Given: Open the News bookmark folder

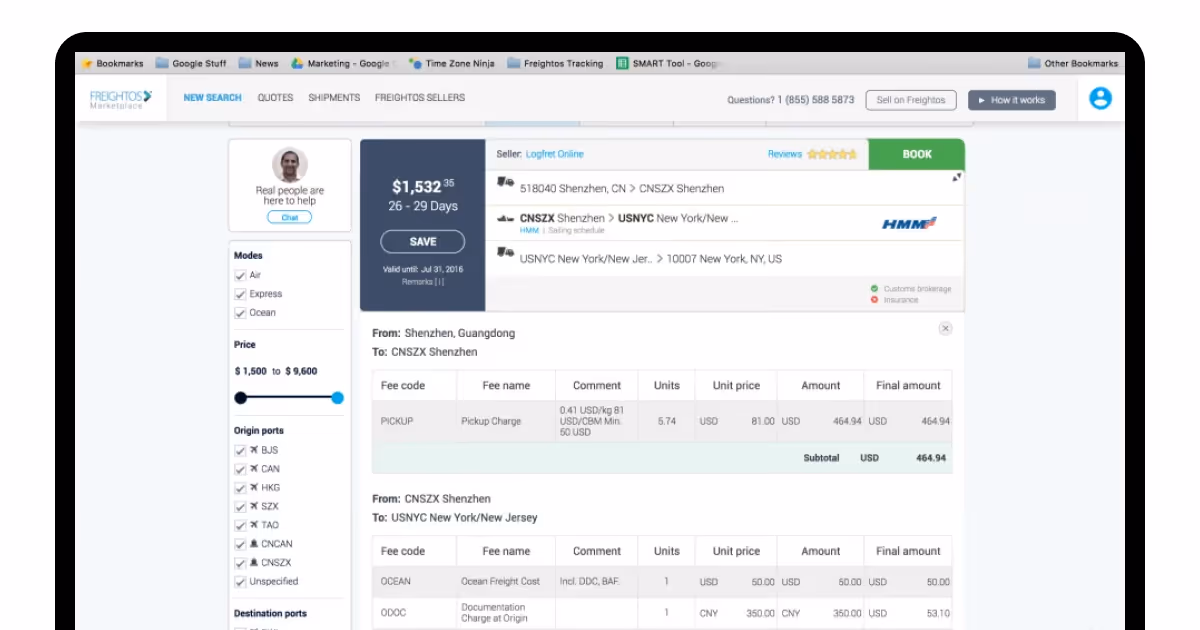Looking at the screenshot, I should click(x=258, y=63).
